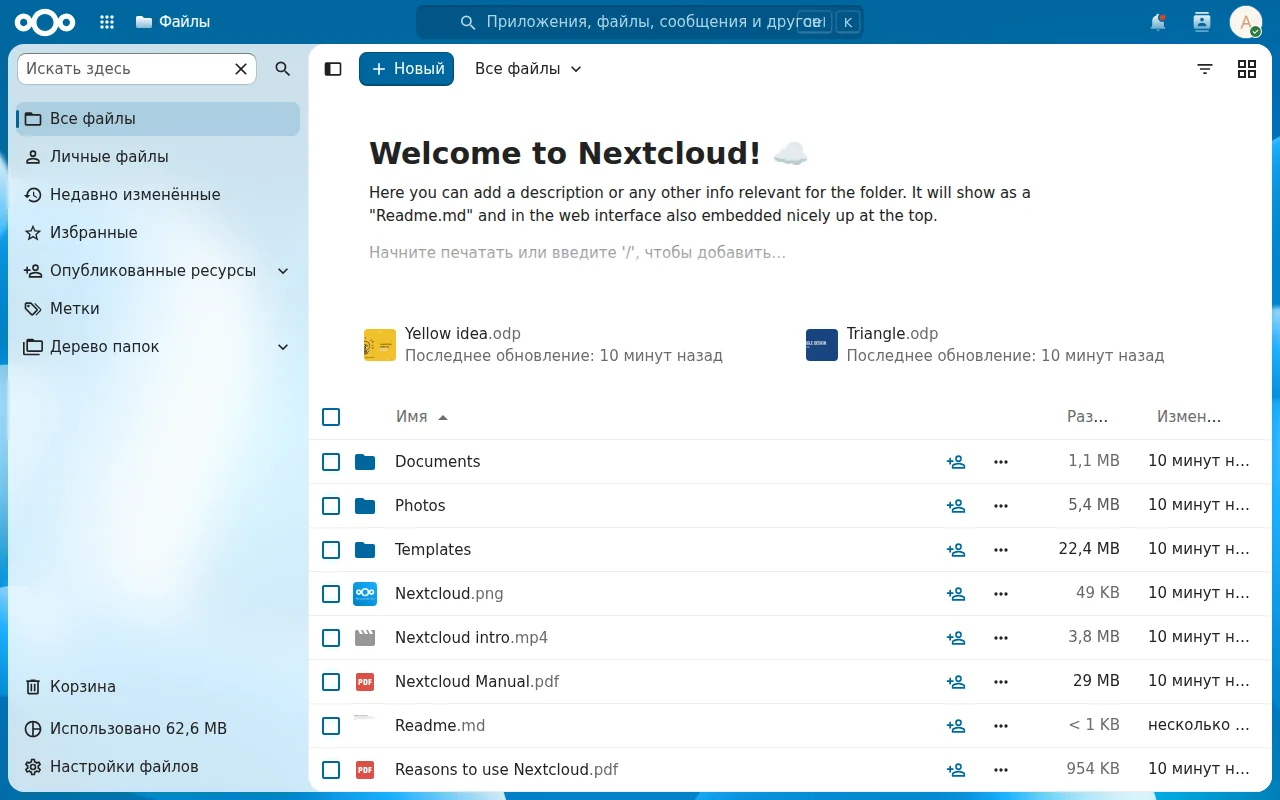1280x800 pixels.
Task: Share Nextcloud intro.mp4
Action: point(956,638)
